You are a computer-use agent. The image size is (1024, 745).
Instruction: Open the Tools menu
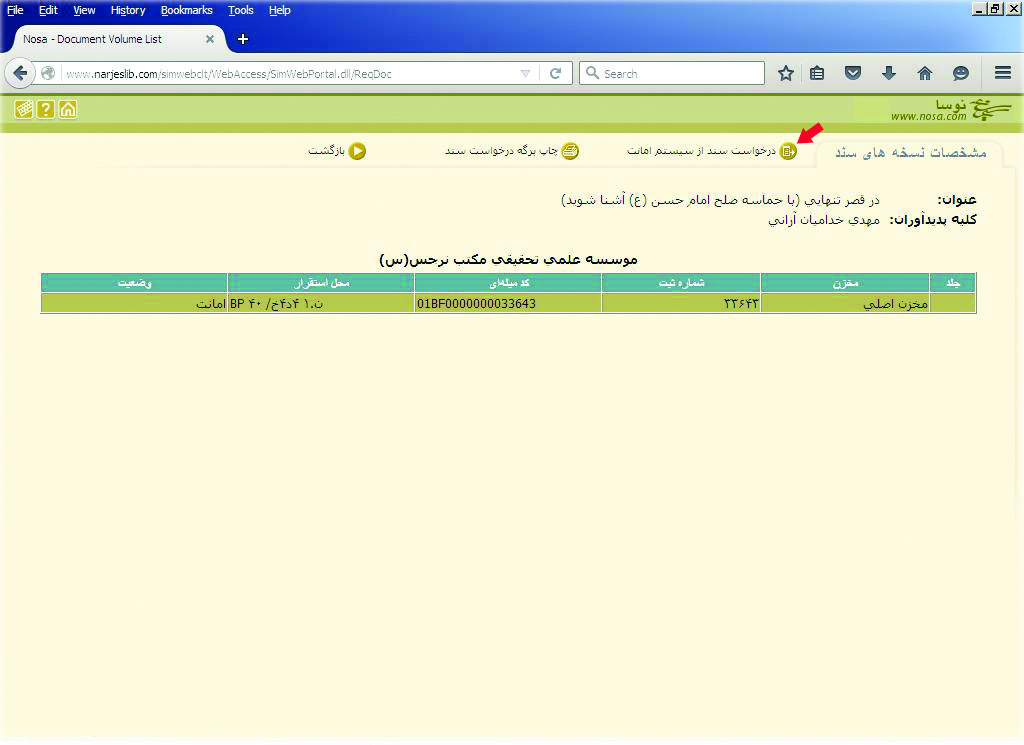point(240,10)
